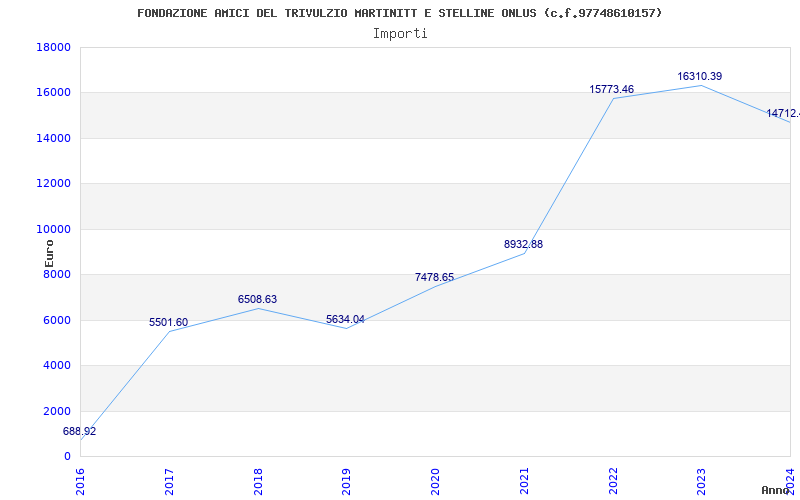Screen dimensions: 800x500
Task: Click the y-axis value 8000
Action: [57, 274]
